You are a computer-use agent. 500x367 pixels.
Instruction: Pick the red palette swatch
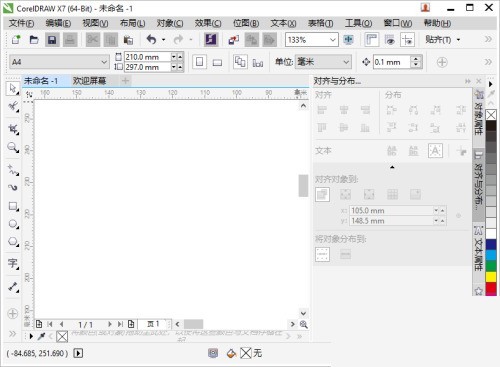coord(491,288)
